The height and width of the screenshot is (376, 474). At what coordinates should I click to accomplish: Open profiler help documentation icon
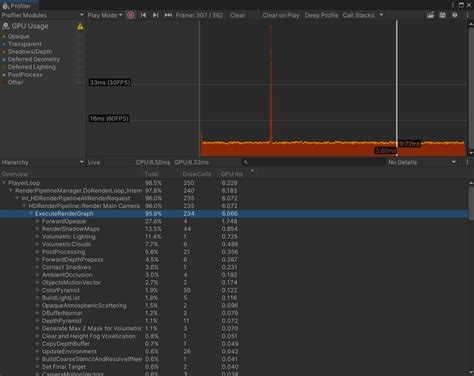click(455, 15)
